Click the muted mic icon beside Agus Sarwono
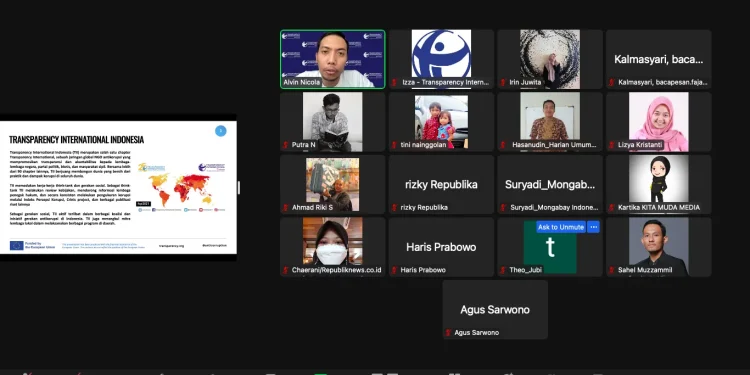 point(448,332)
